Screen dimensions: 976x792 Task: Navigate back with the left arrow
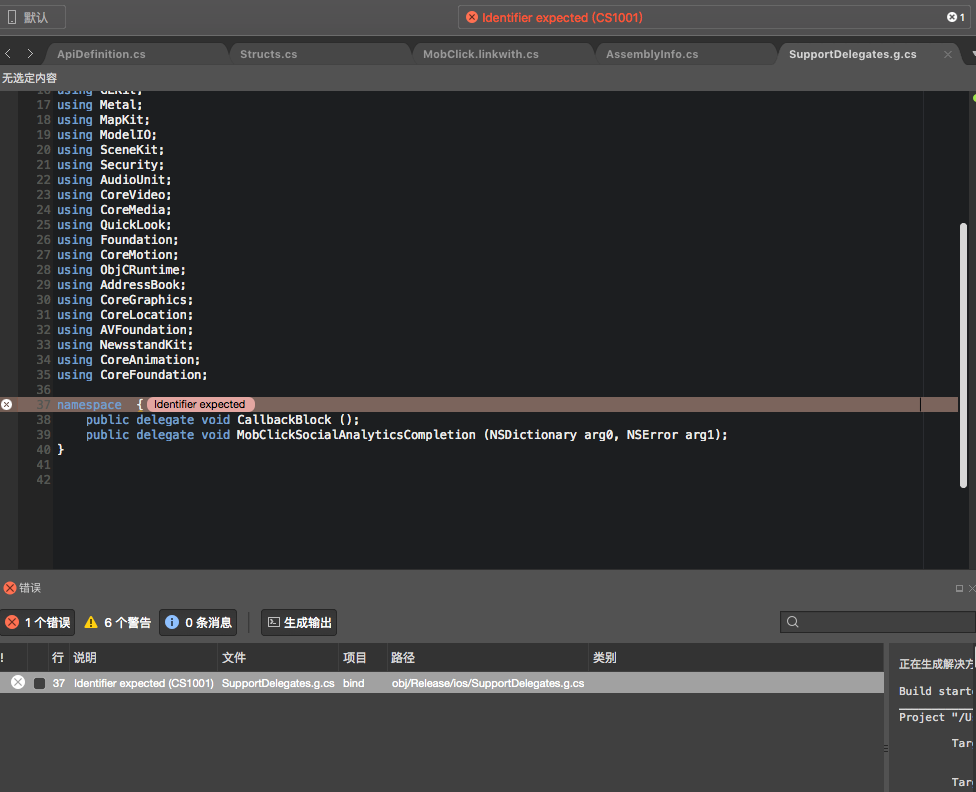[8, 54]
